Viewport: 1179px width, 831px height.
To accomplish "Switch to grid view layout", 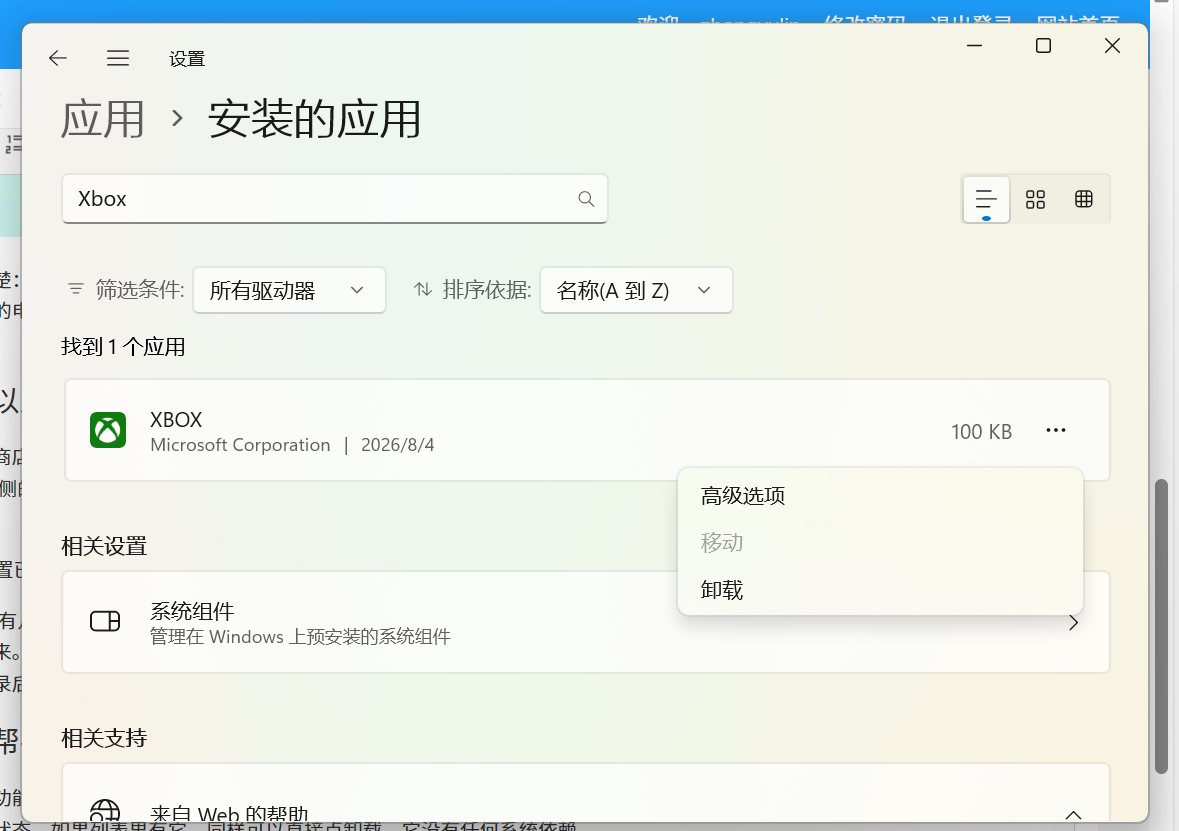I will [x=1035, y=199].
